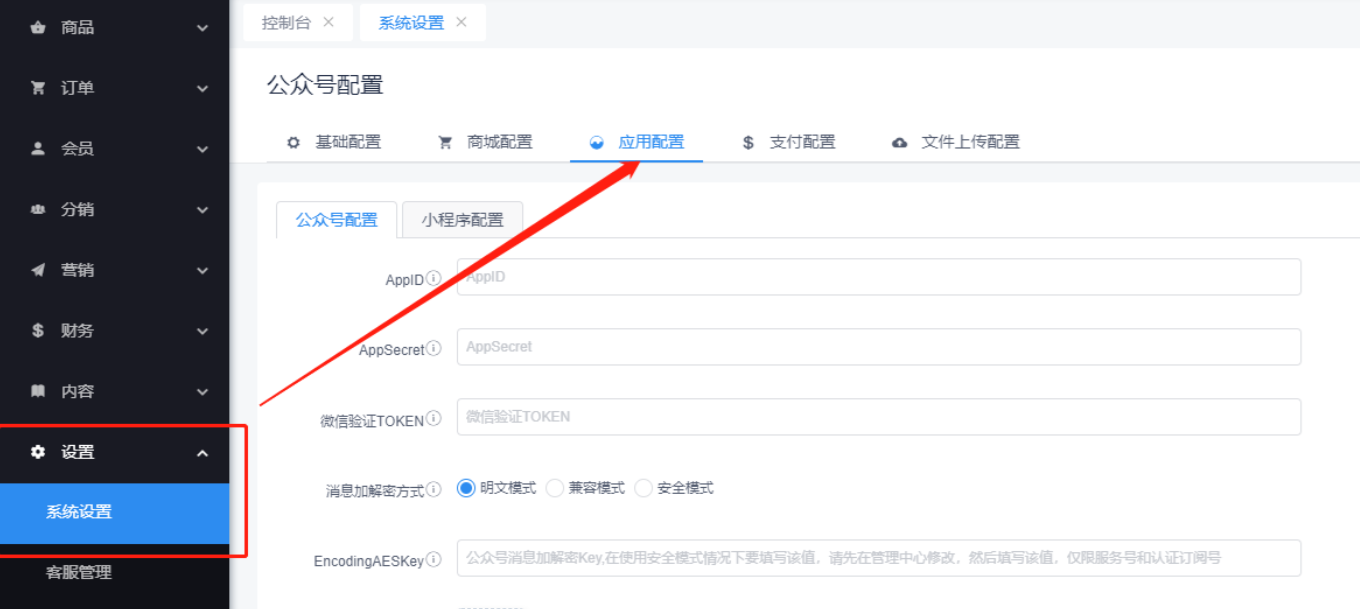Click the AppID input field
The image size is (1360, 609).
coord(879,277)
